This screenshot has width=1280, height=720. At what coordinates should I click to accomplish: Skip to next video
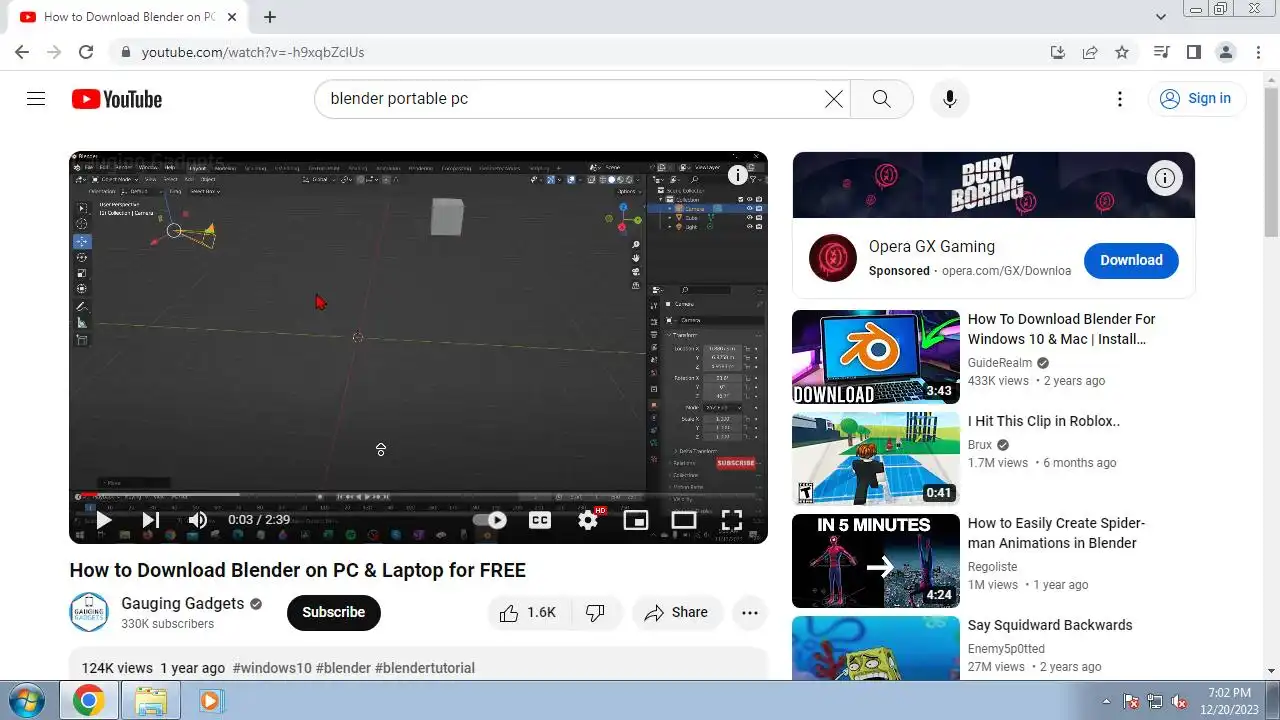click(151, 520)
